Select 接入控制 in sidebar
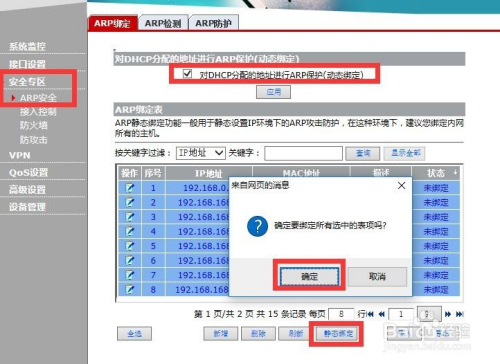The height and width of the screenshot is (364, 500). point(38,112)
